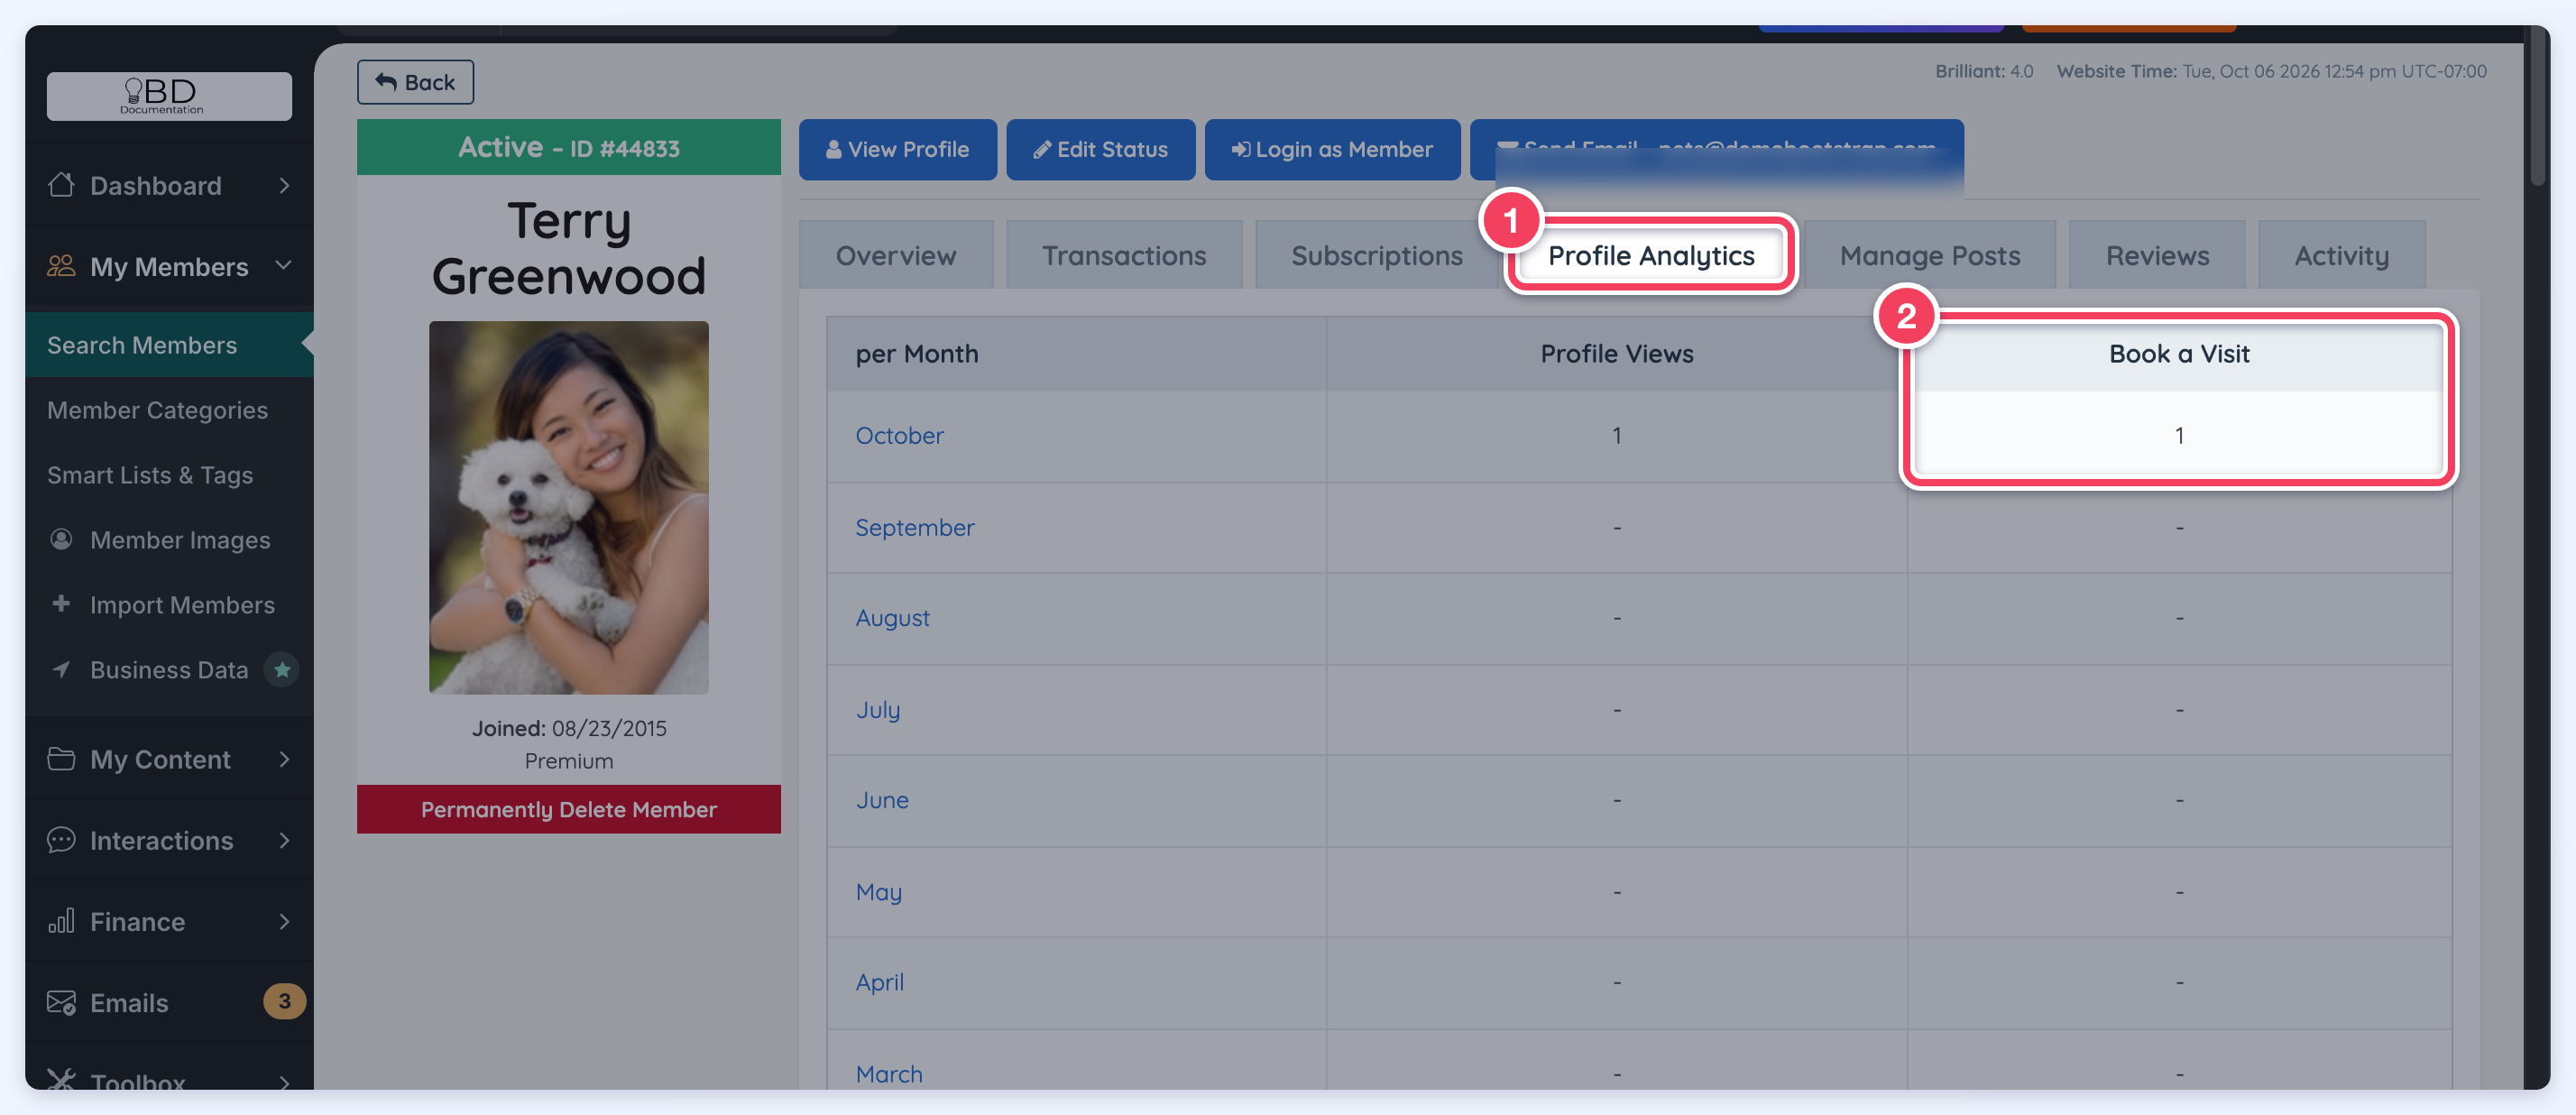This screenshot has width=2576, height=1115.
Task: Expand the Toolbox menu chevron
Action: (x=284, y=1082)
